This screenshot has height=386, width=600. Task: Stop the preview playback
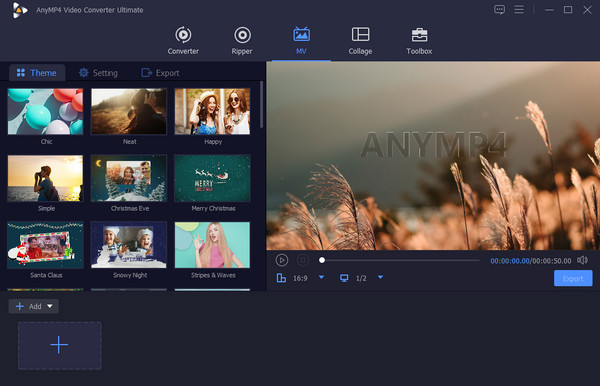point(303,261)
